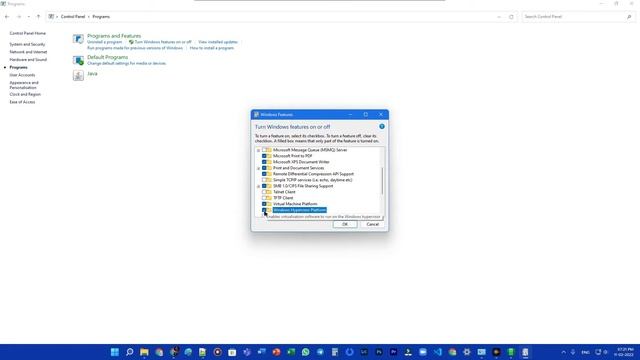
Task: Click Run programs made for previous versions link
Action: (x=135, y=48)
